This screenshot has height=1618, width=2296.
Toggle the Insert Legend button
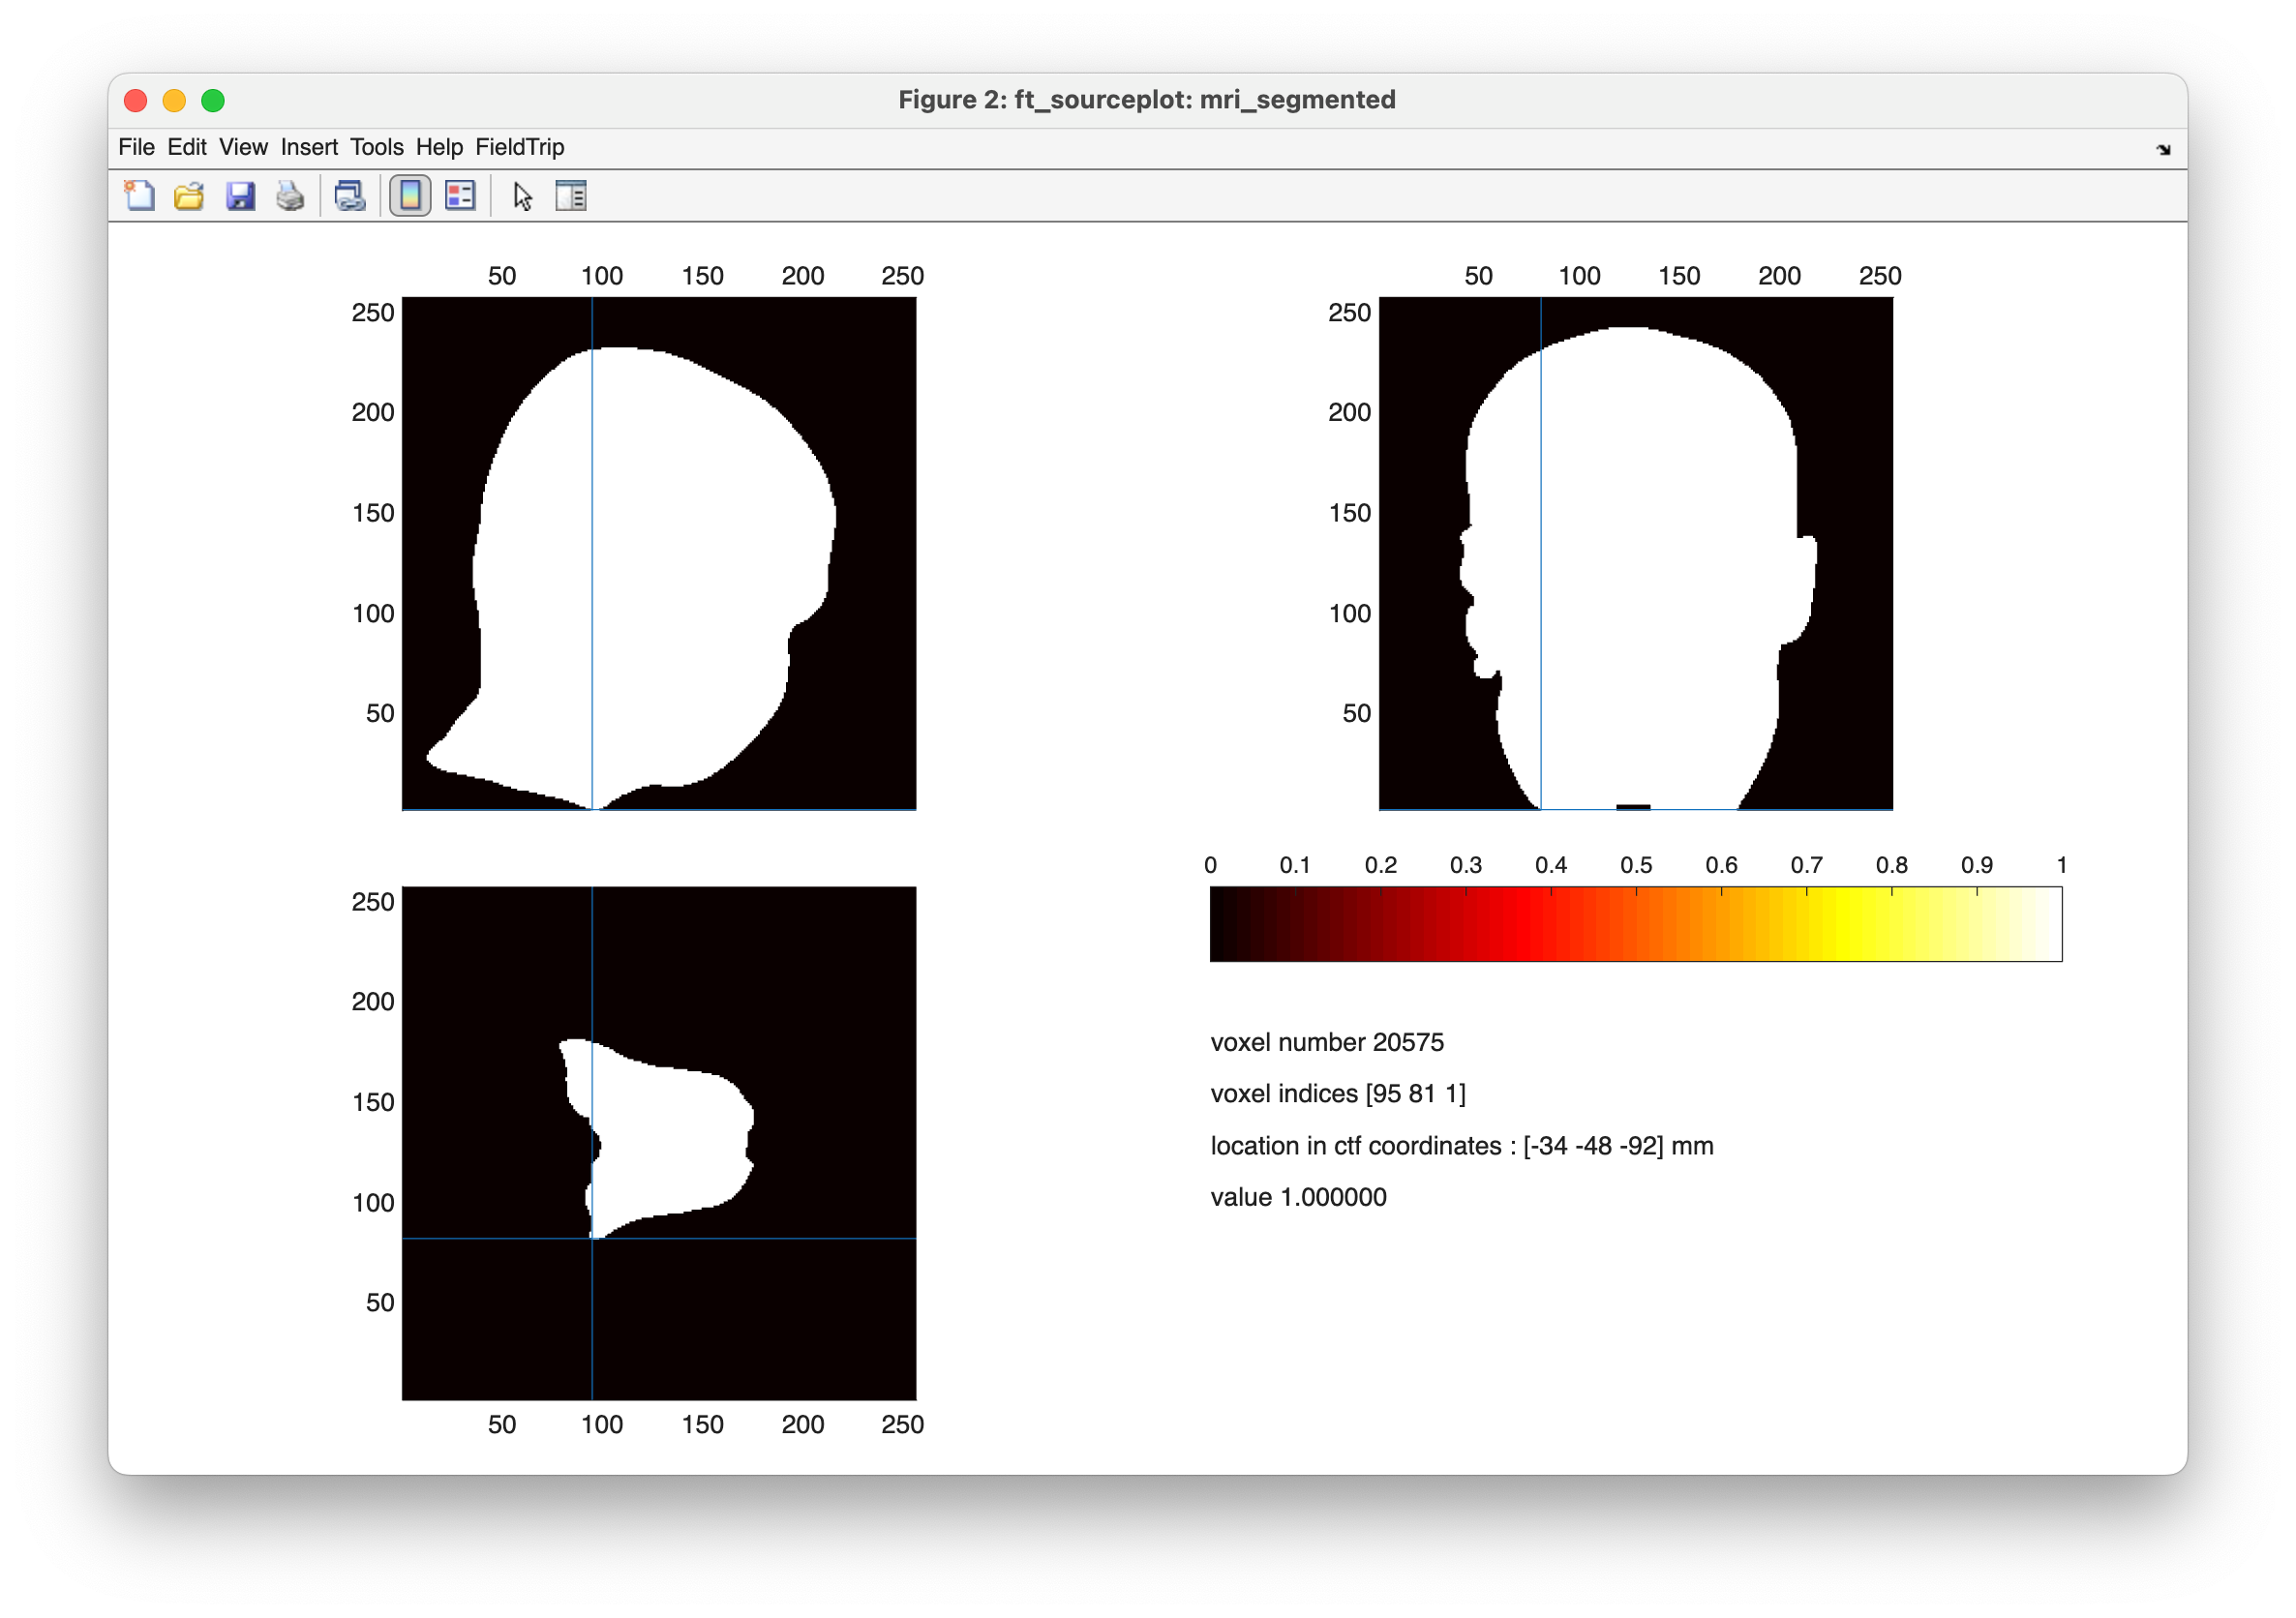click(460, 196)
